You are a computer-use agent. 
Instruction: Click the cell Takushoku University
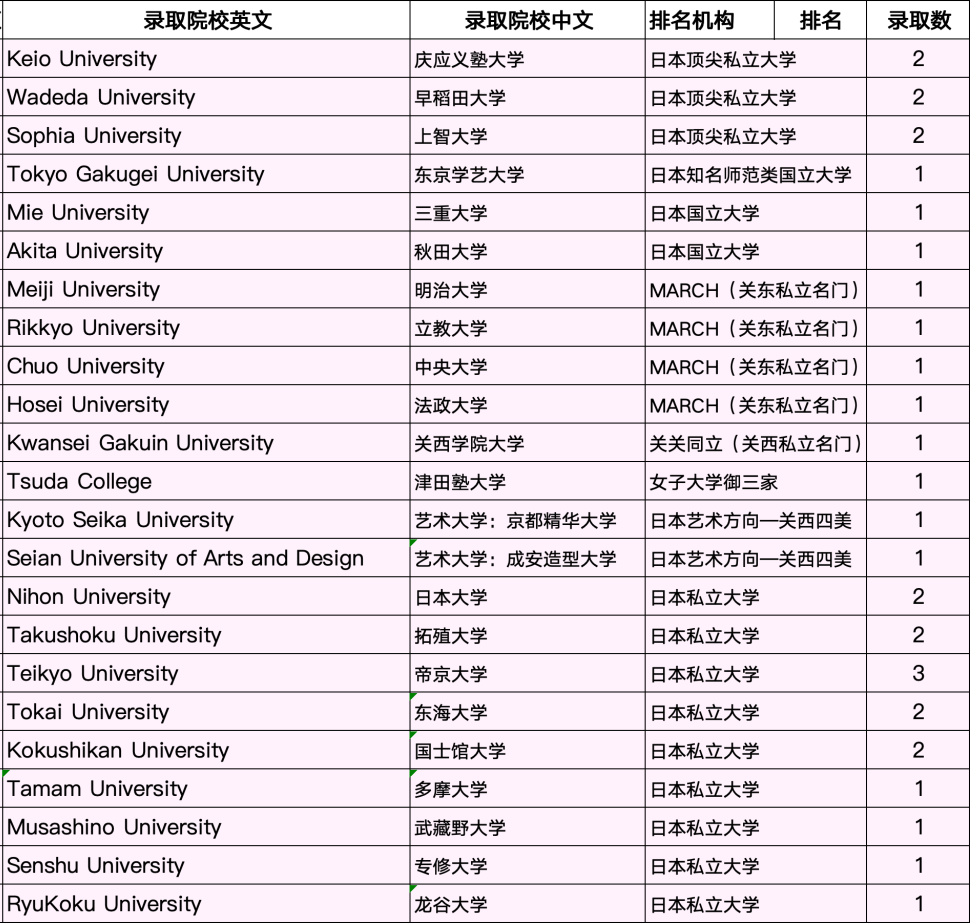[206, 635]
